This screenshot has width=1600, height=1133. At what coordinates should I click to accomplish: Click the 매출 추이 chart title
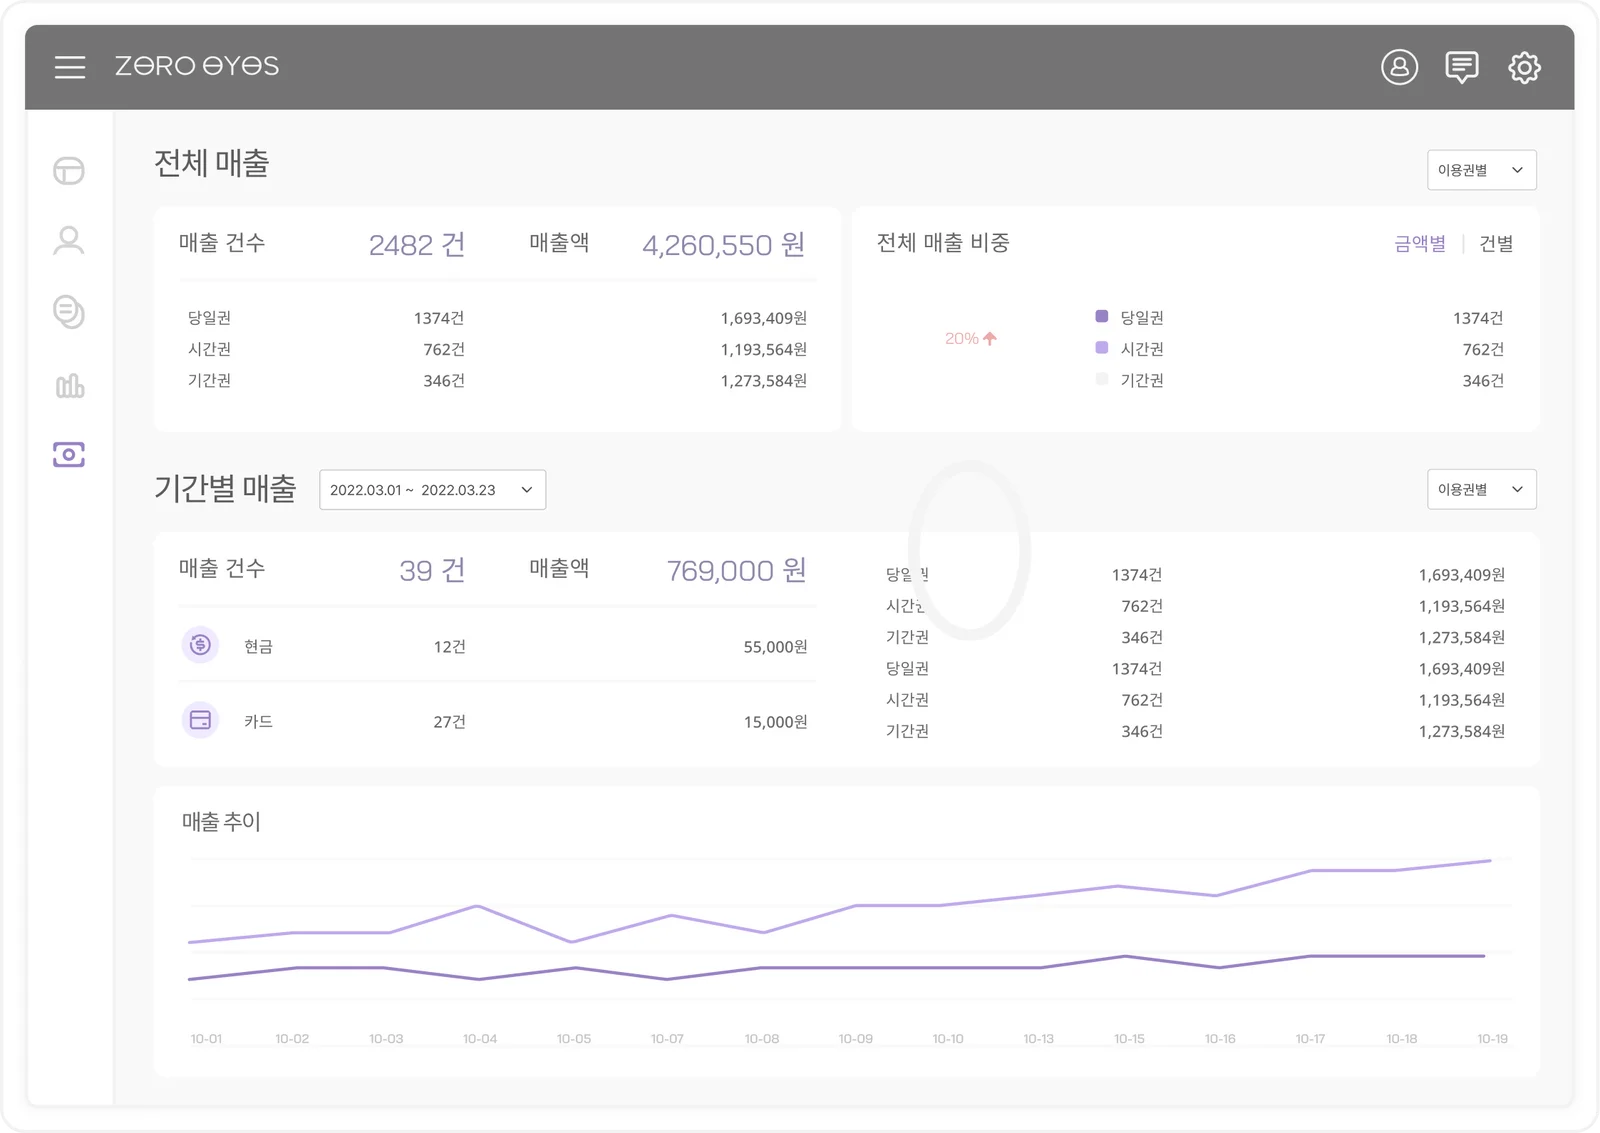[221, 822]
